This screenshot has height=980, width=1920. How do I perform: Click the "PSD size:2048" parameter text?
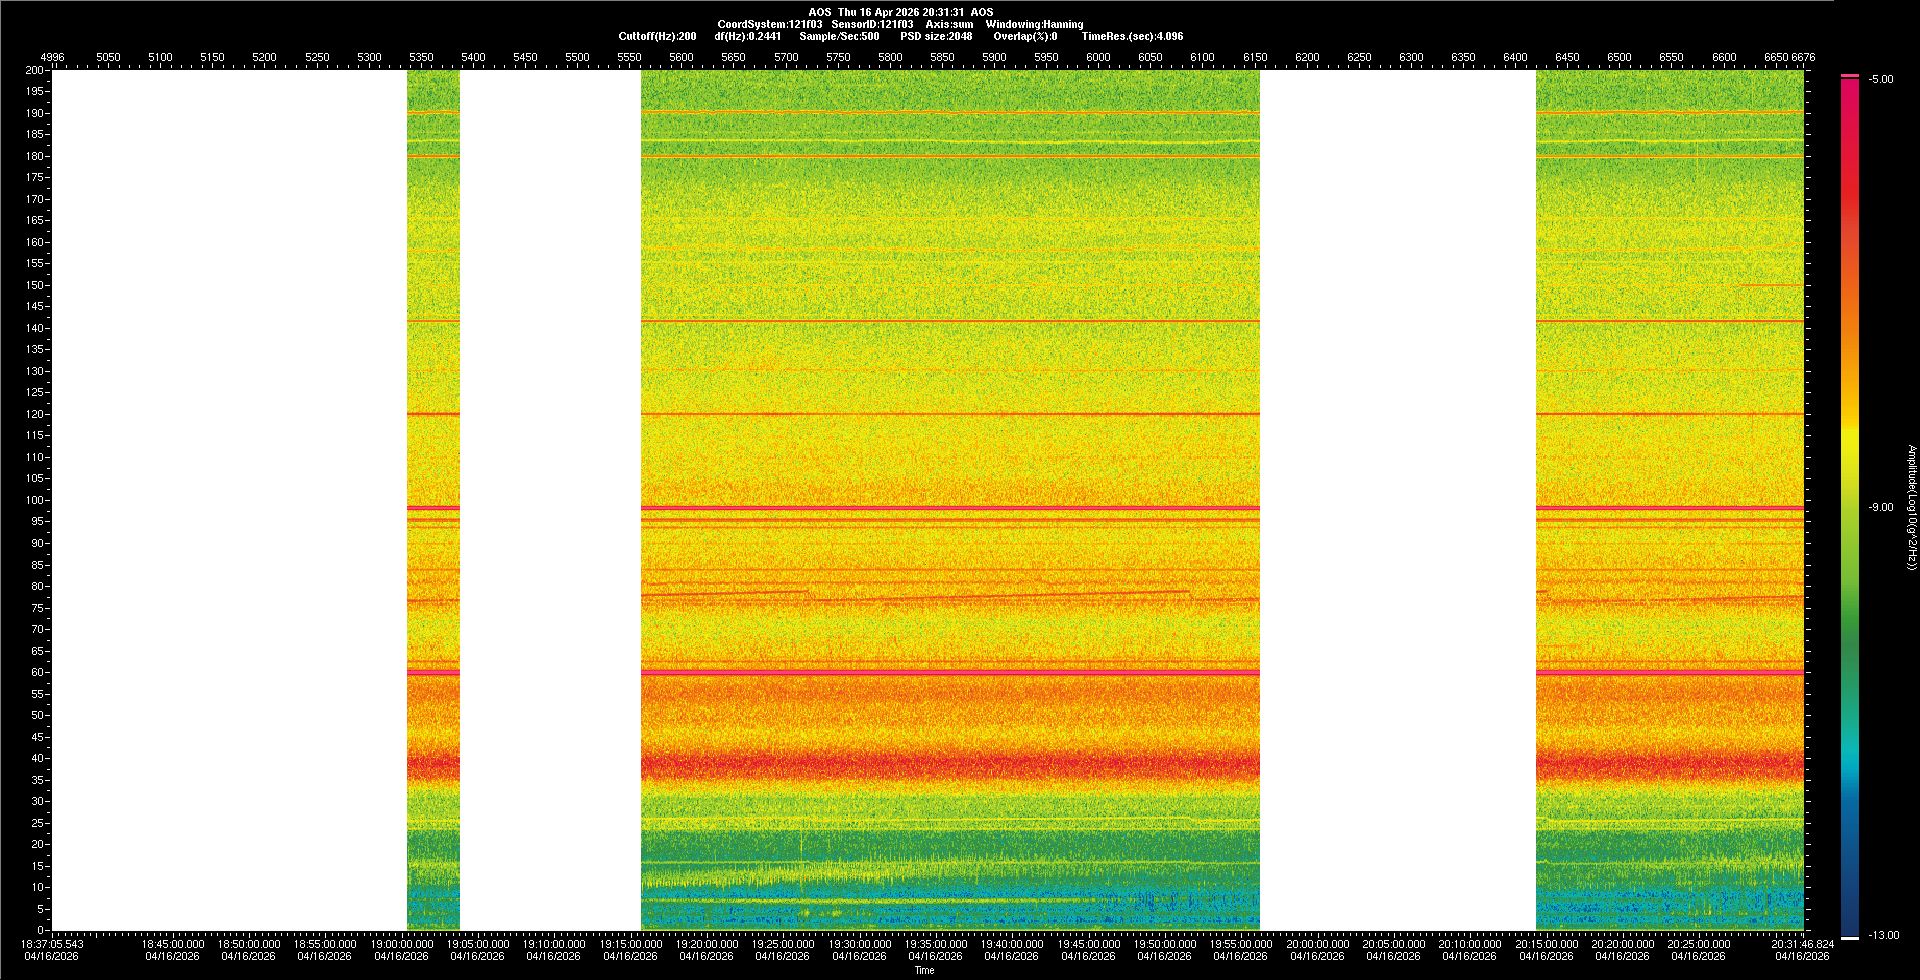936,36
